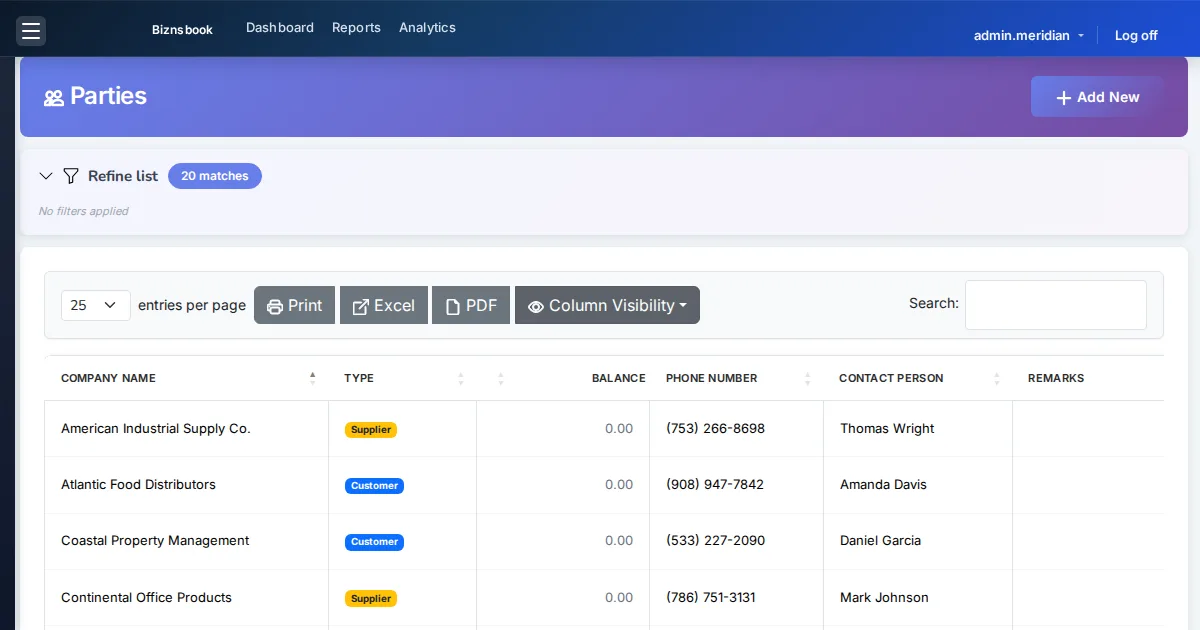This screenshot has width=1200, height=630.
Task: Click phone number (786) 751-3131
Action: coord(711,598)
